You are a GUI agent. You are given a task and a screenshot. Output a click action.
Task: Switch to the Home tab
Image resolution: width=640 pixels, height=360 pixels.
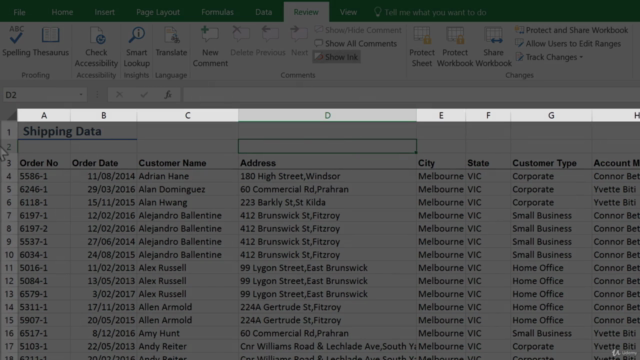pyautogui.click(x=62, y=12)
